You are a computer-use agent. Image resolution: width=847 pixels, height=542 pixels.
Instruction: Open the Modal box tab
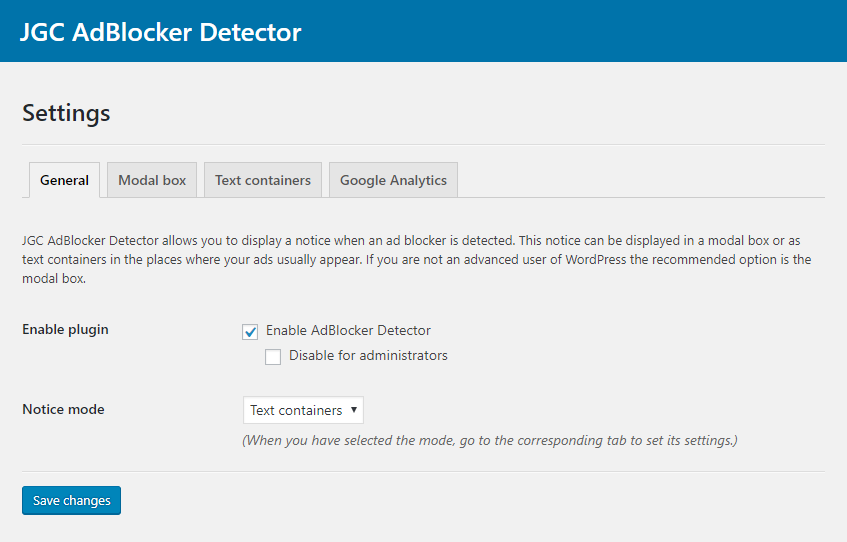point(152,180)
